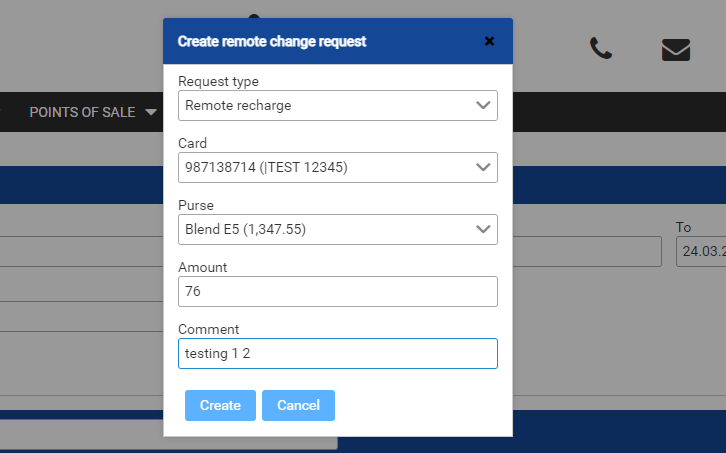Click the 'Card' field label

(x=192, y=143)
